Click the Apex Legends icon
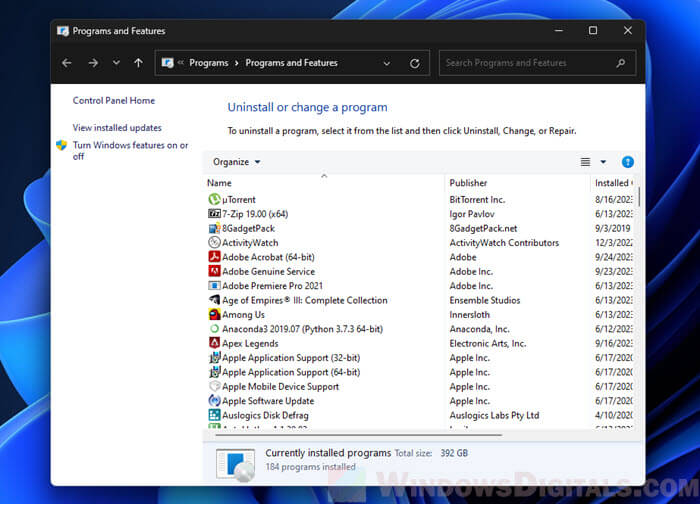Screen dimensions: 700x505 click(214, 343)
